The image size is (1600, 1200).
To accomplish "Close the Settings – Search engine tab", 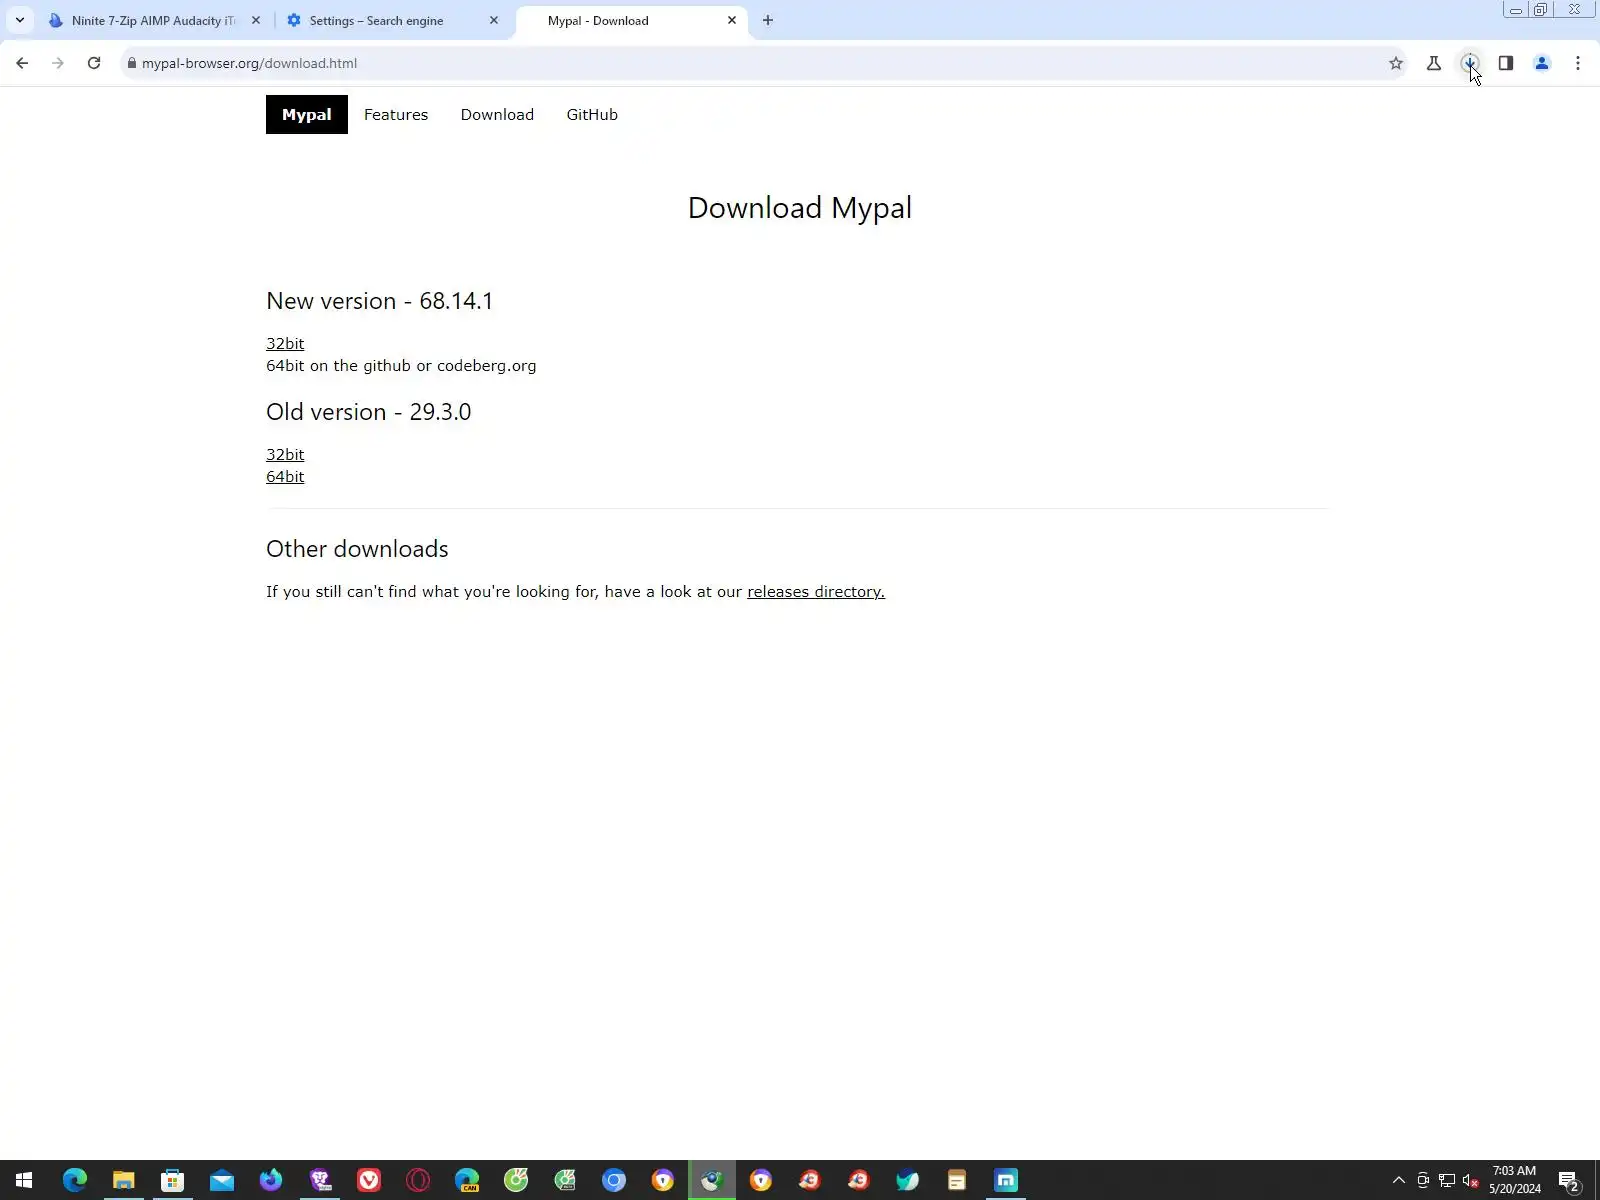I will [493, 20].
